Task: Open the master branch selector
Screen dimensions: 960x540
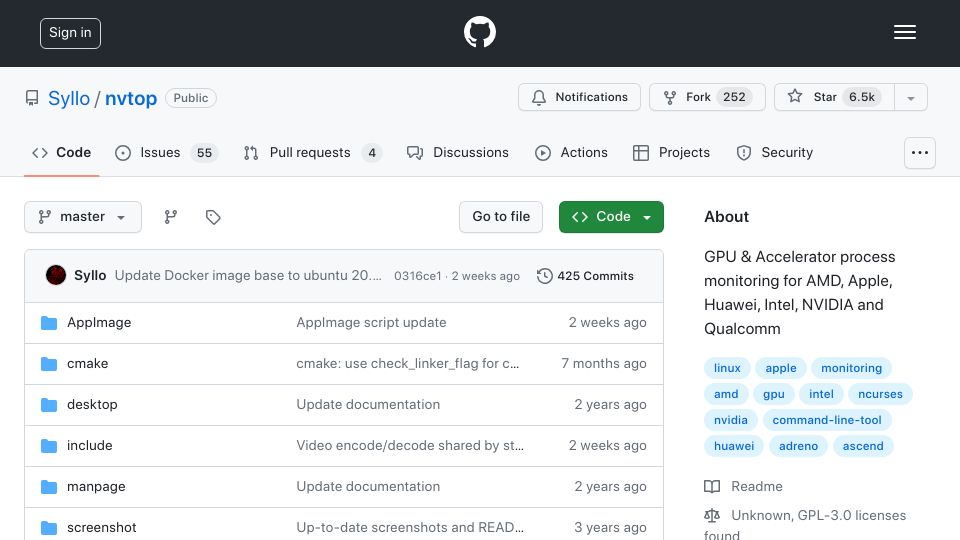Action: coord(83,217)
